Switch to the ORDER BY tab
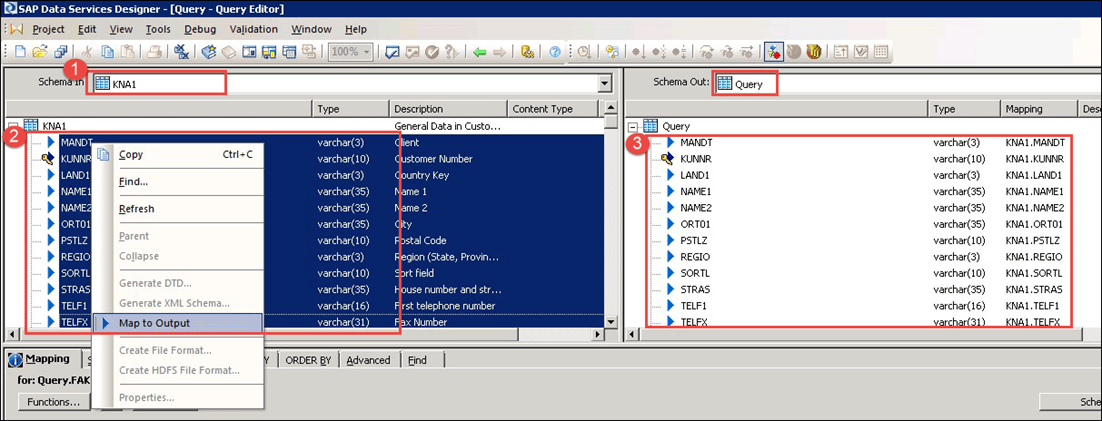 [x=308, y=360]
